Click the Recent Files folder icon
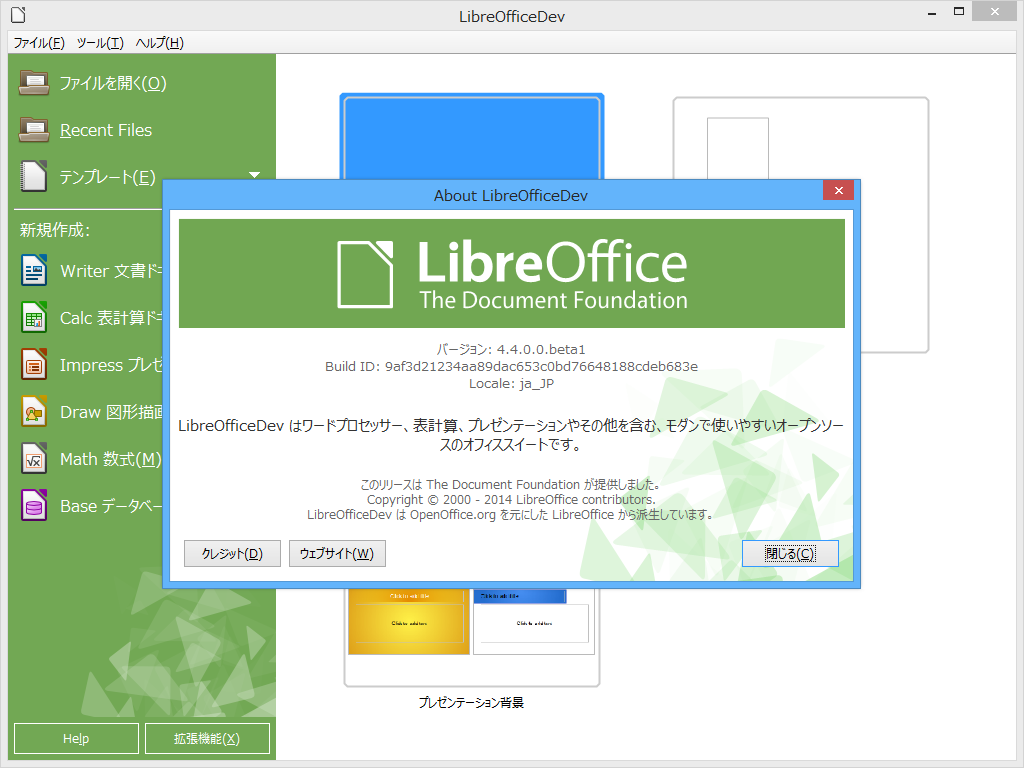1024x768 pixels. pyautogui.click(x=34, y=130)
